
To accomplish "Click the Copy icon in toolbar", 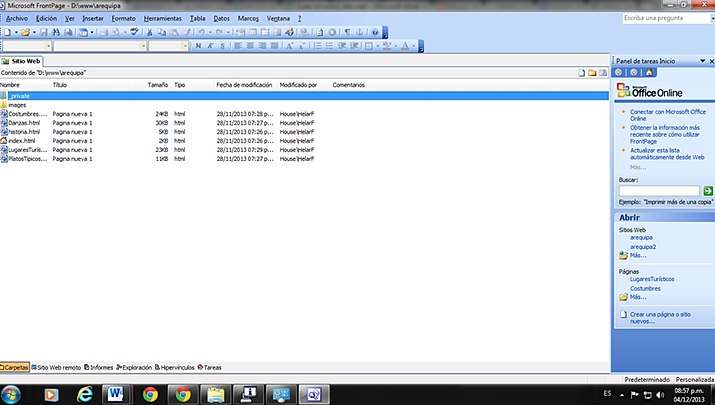I will click(x=162, y=32).
